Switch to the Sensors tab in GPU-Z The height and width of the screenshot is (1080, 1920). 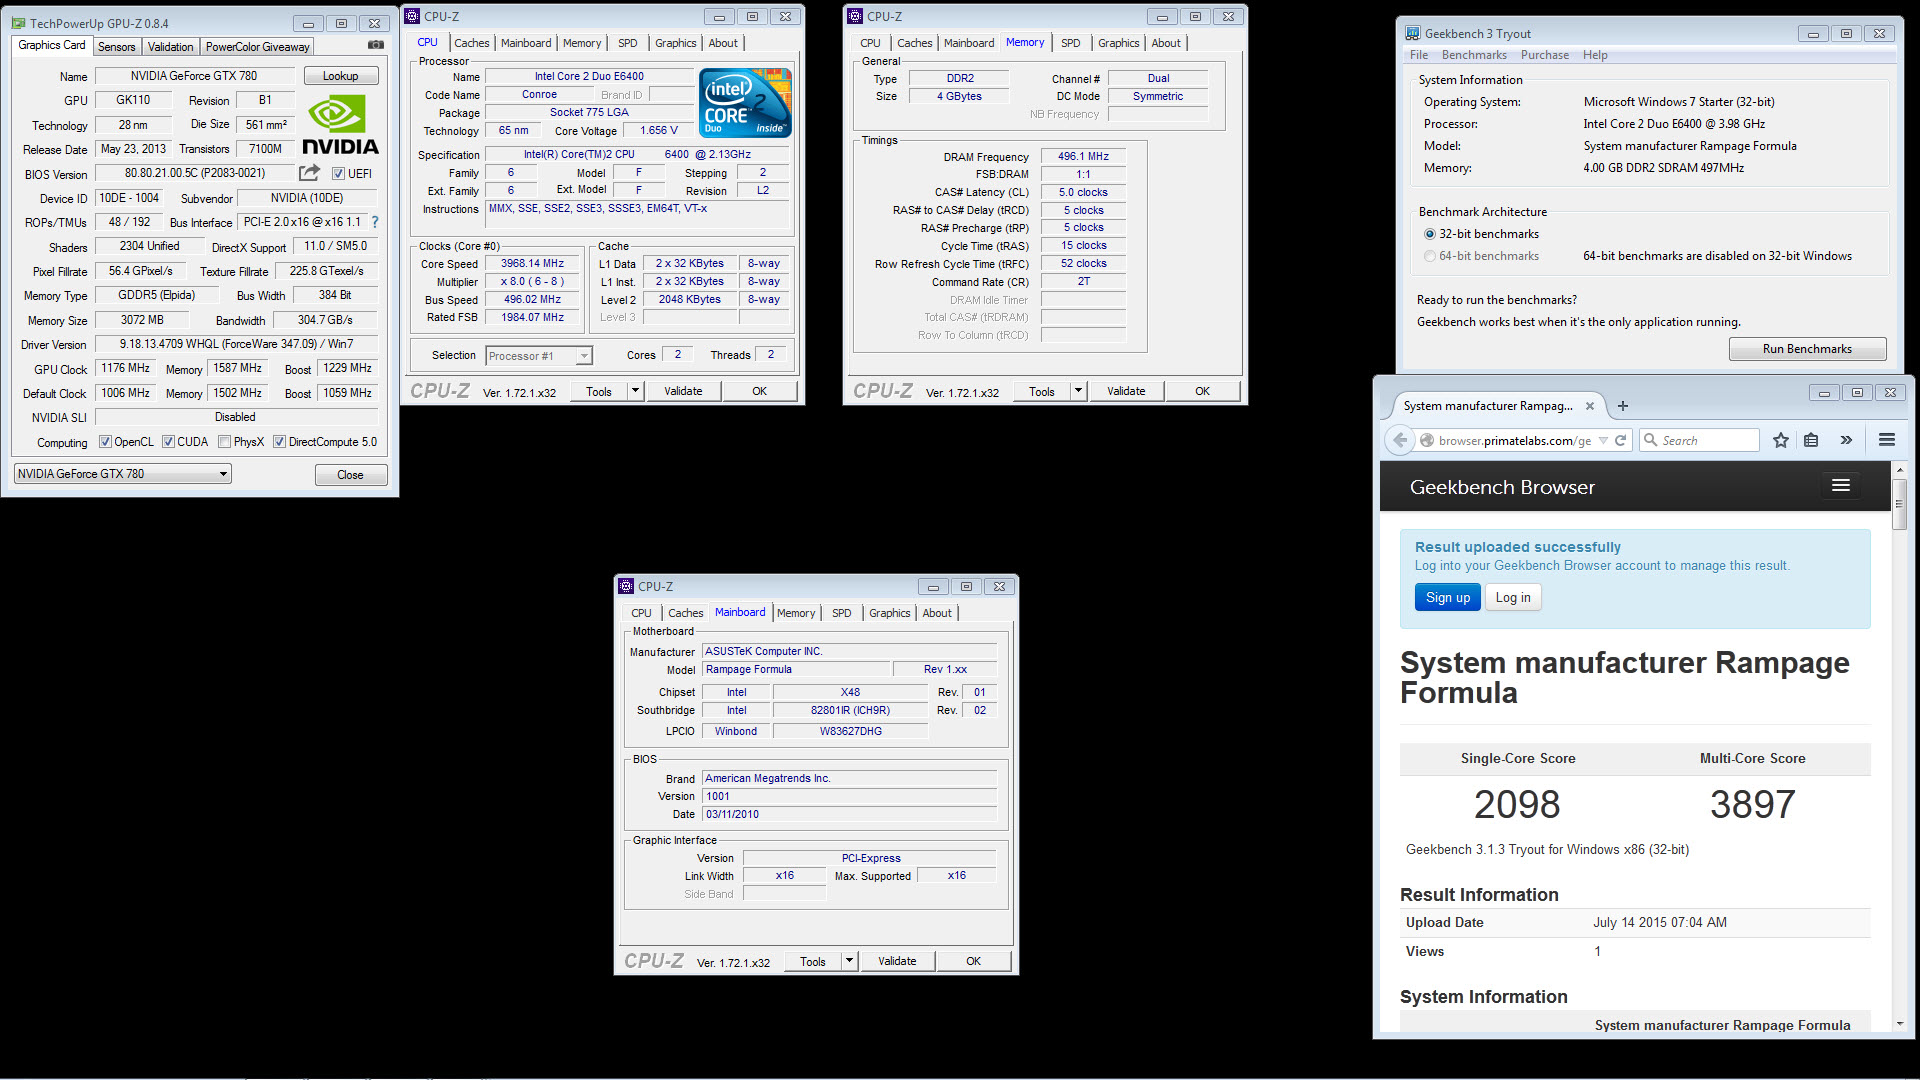(x=116, y=47)
